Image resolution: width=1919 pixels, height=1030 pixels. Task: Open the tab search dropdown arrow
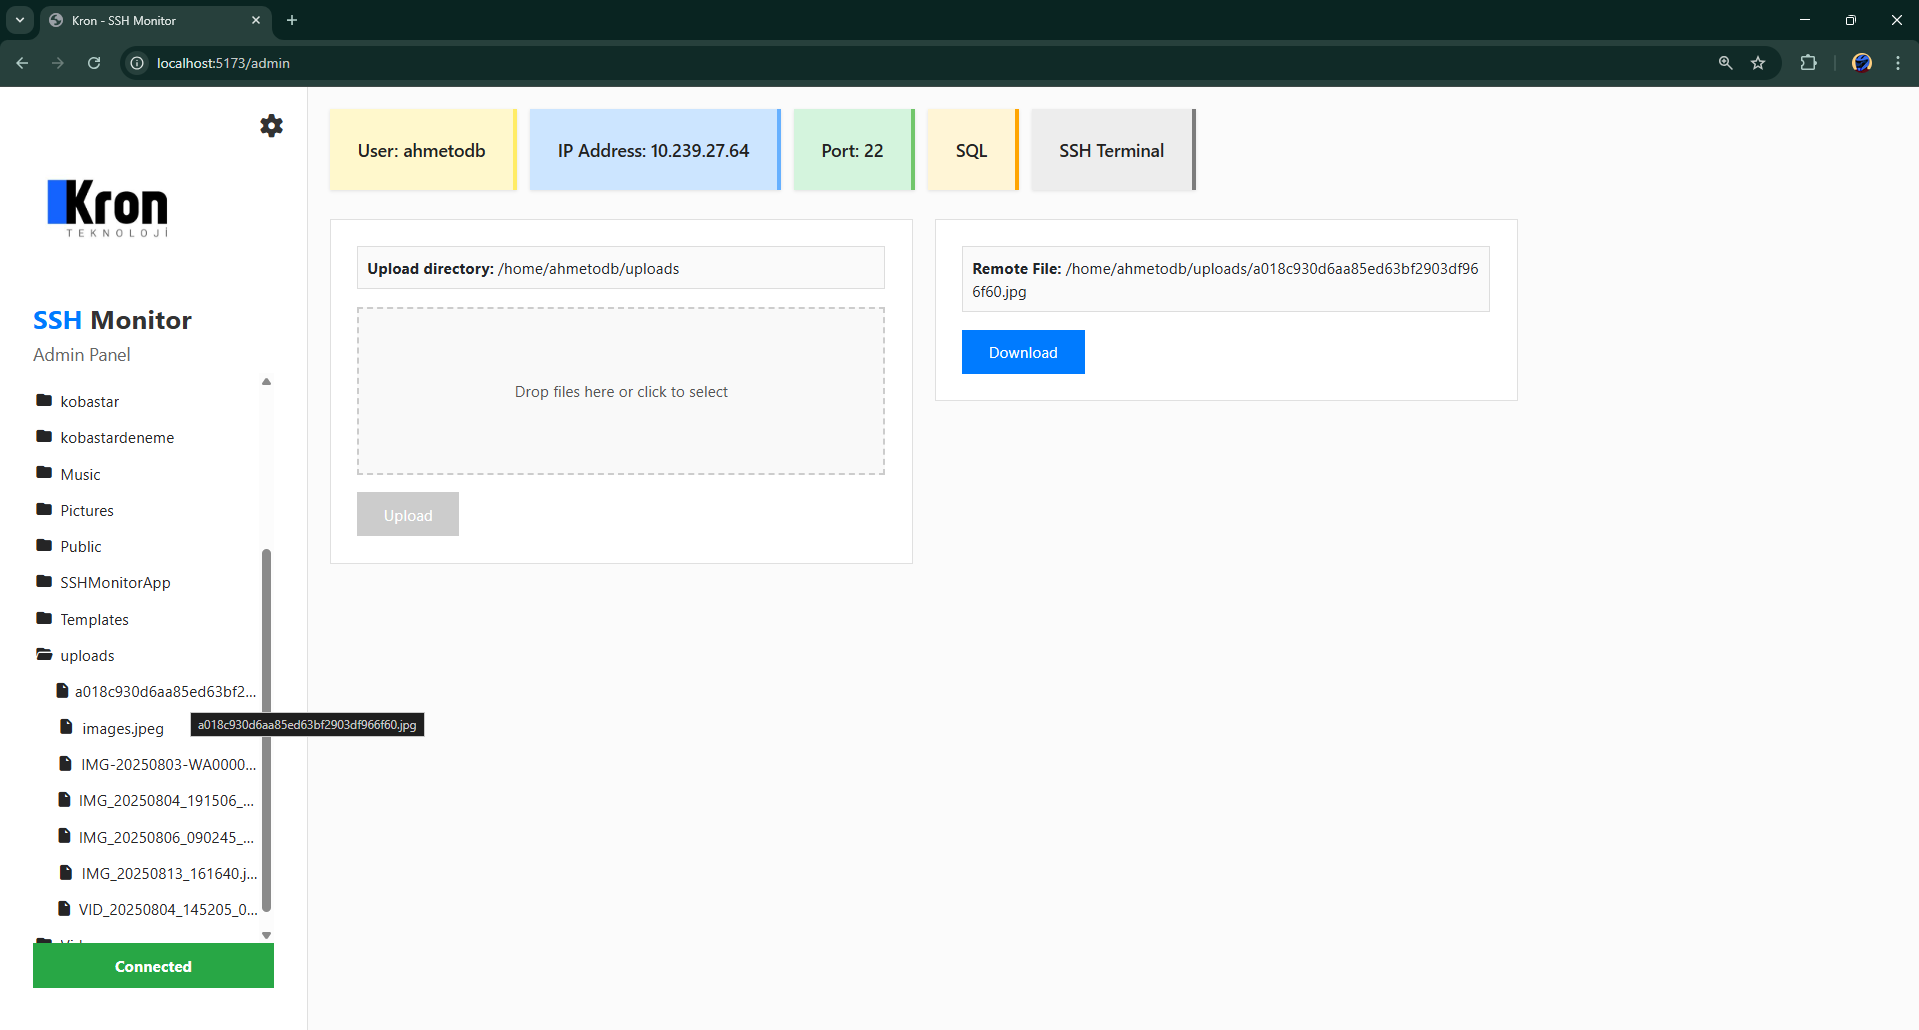coord(19,20)
